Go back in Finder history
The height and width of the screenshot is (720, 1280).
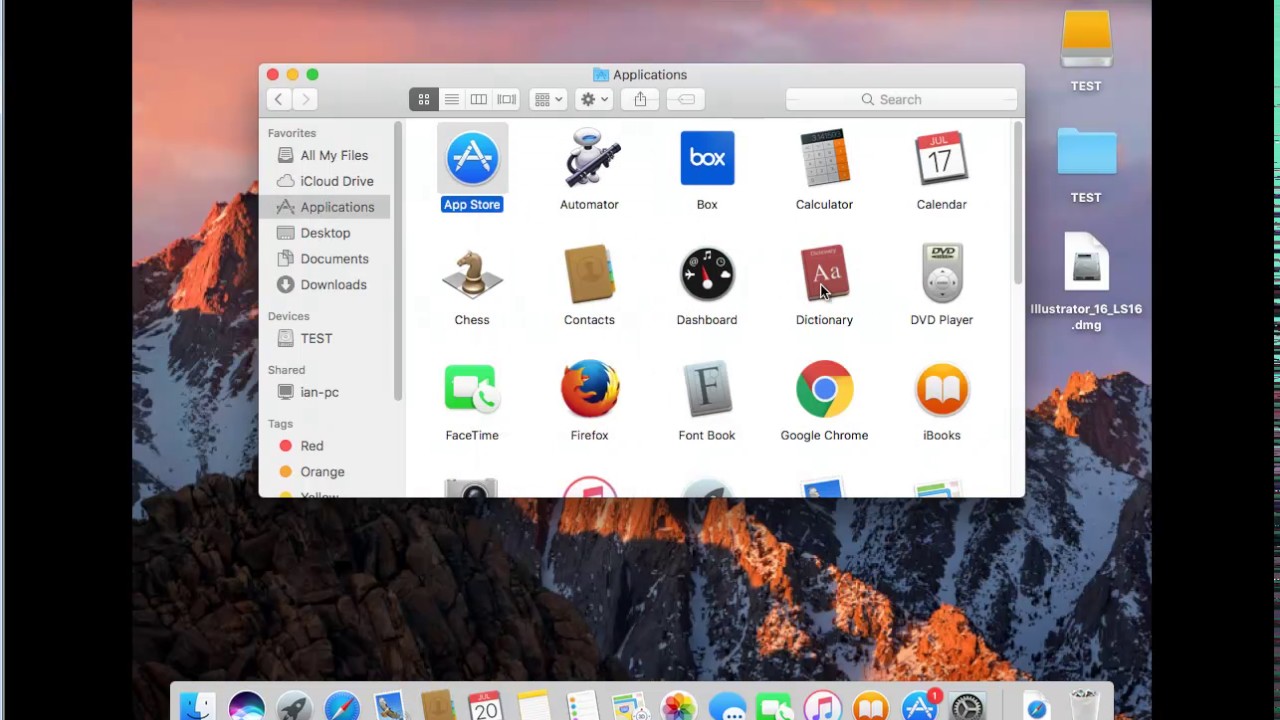[279, 99]
